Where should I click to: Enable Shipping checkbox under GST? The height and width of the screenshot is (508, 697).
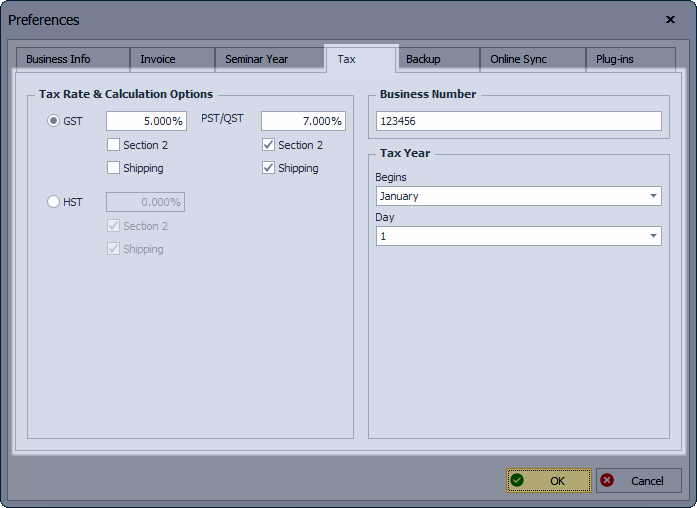point(113,168)
